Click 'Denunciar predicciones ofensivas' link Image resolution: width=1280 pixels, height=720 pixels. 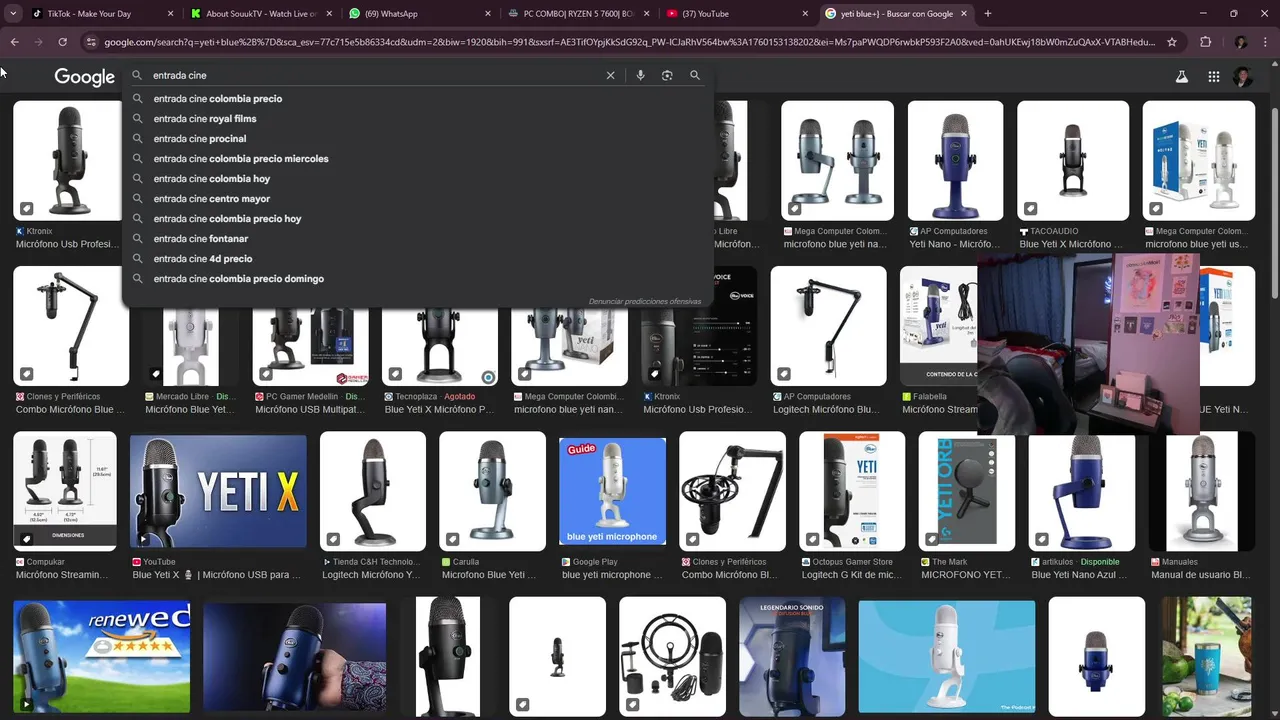tap(645, 301)
